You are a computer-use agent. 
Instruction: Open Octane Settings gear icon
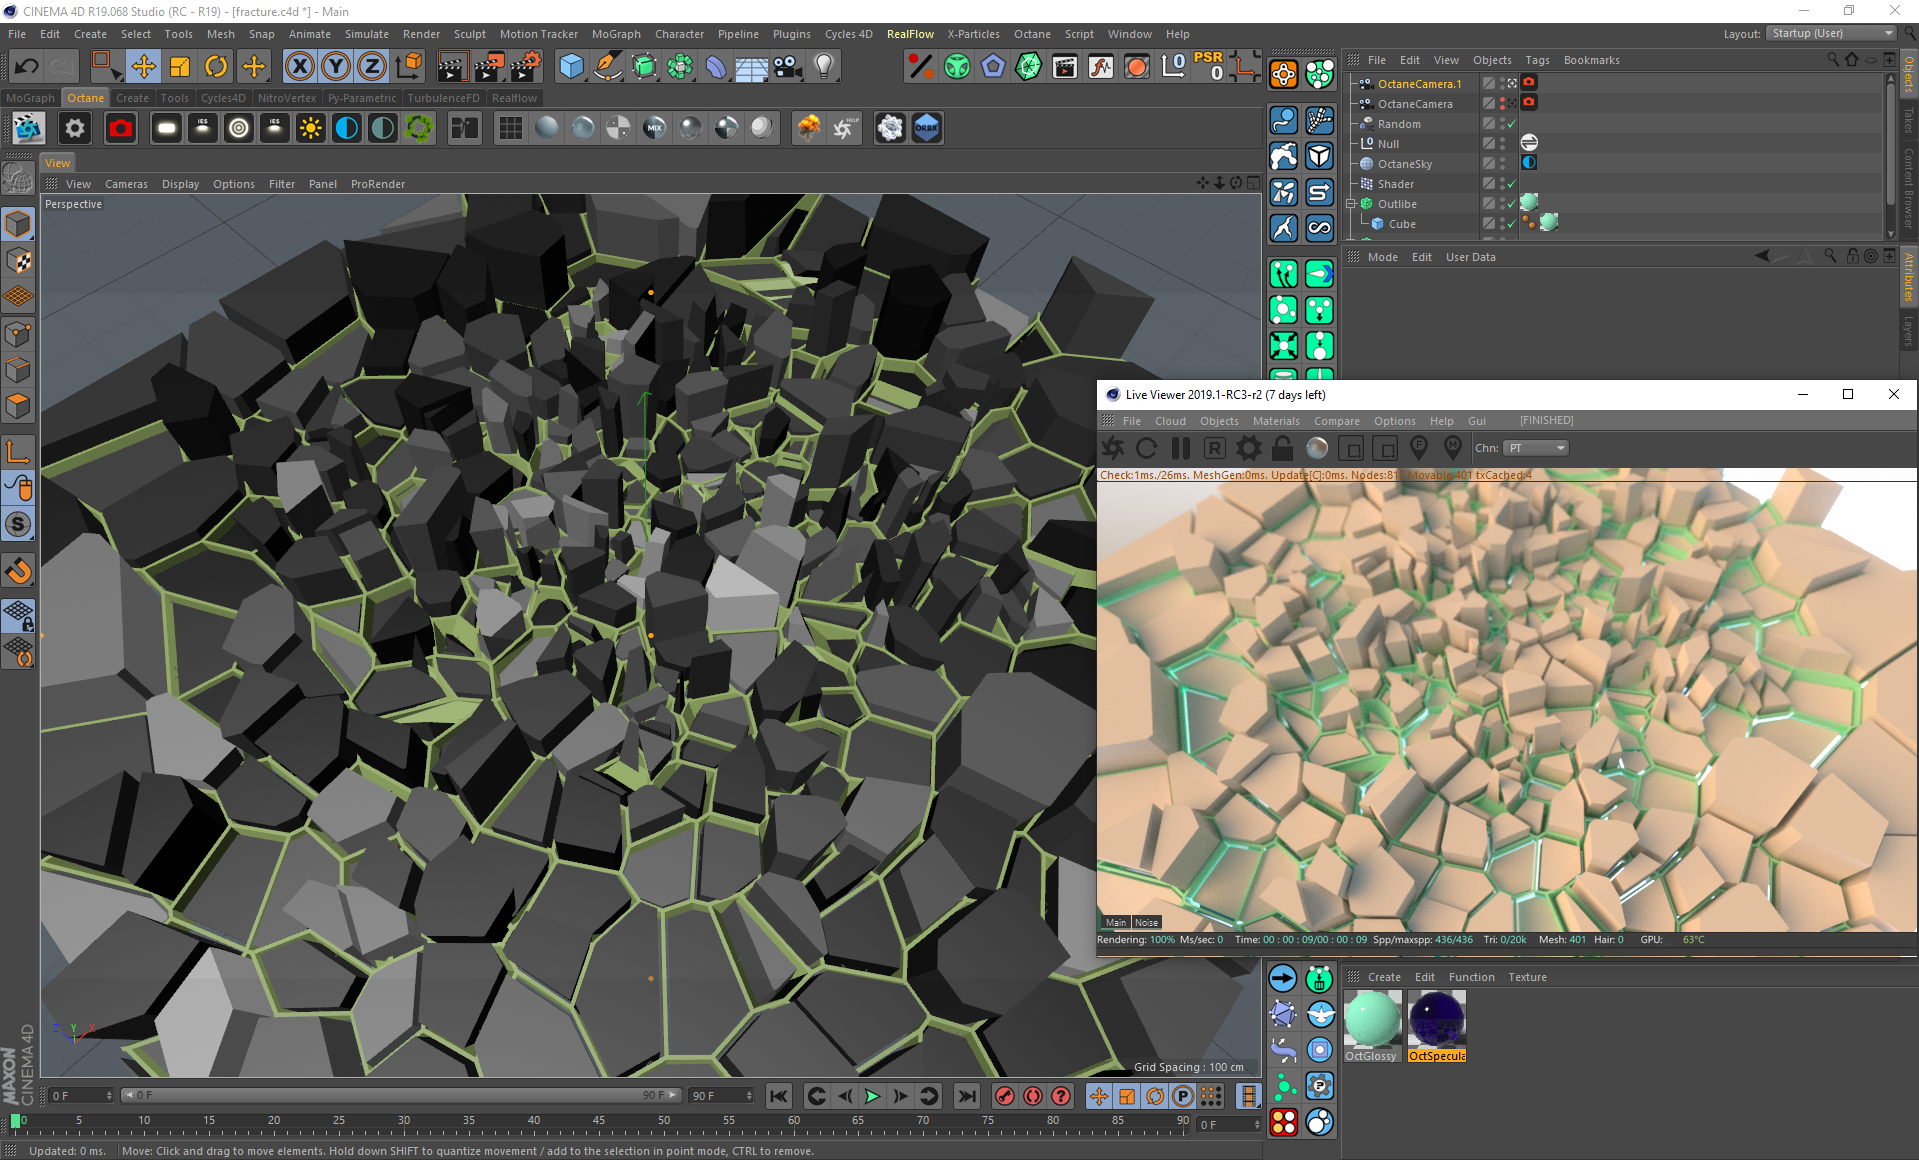pyautogui.click(x=75, y=128)
